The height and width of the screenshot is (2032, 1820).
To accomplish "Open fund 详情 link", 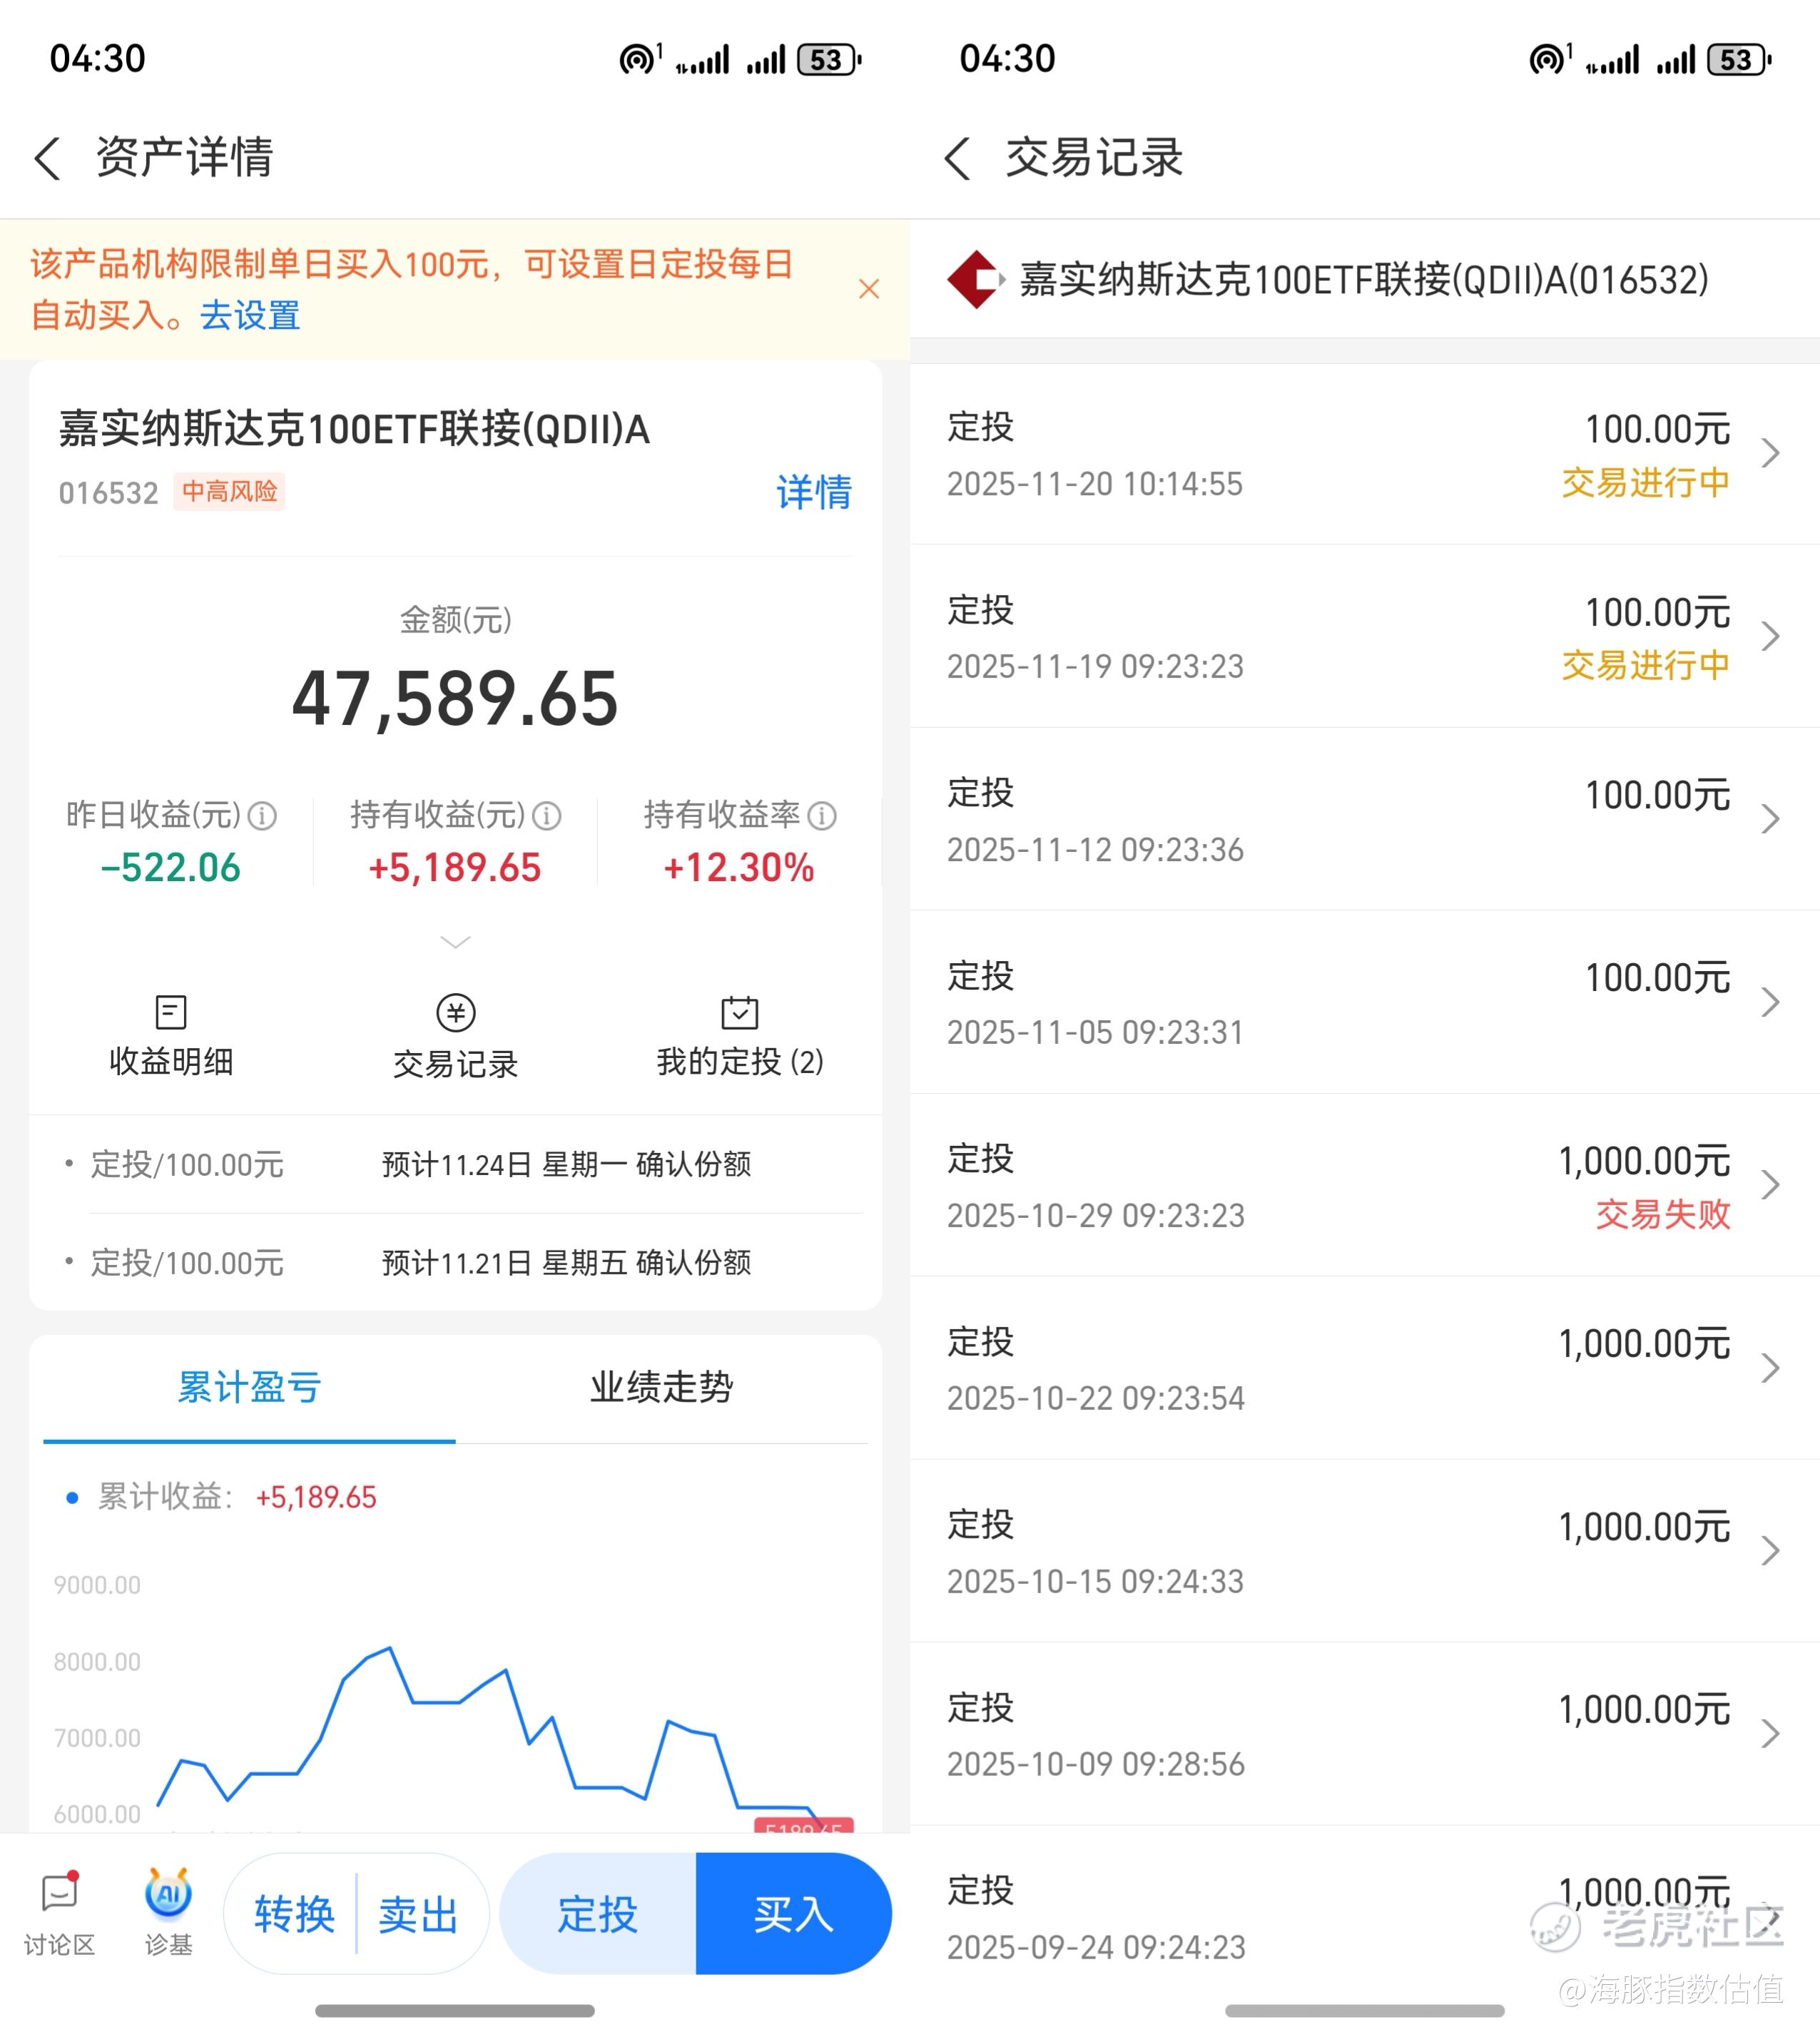I will click(813, 492).
